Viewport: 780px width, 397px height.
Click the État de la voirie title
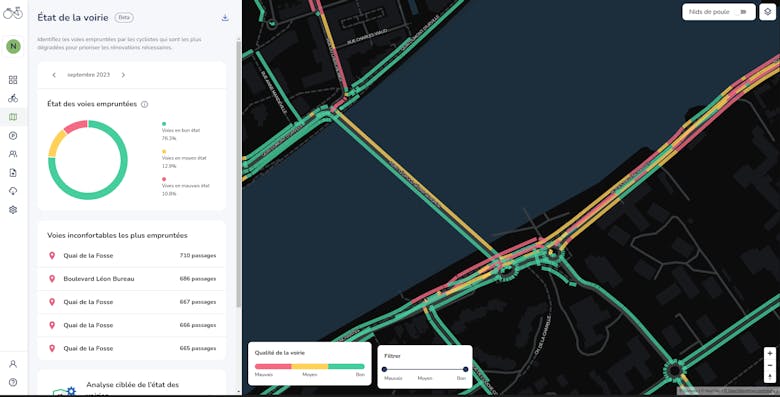[73, 17]
